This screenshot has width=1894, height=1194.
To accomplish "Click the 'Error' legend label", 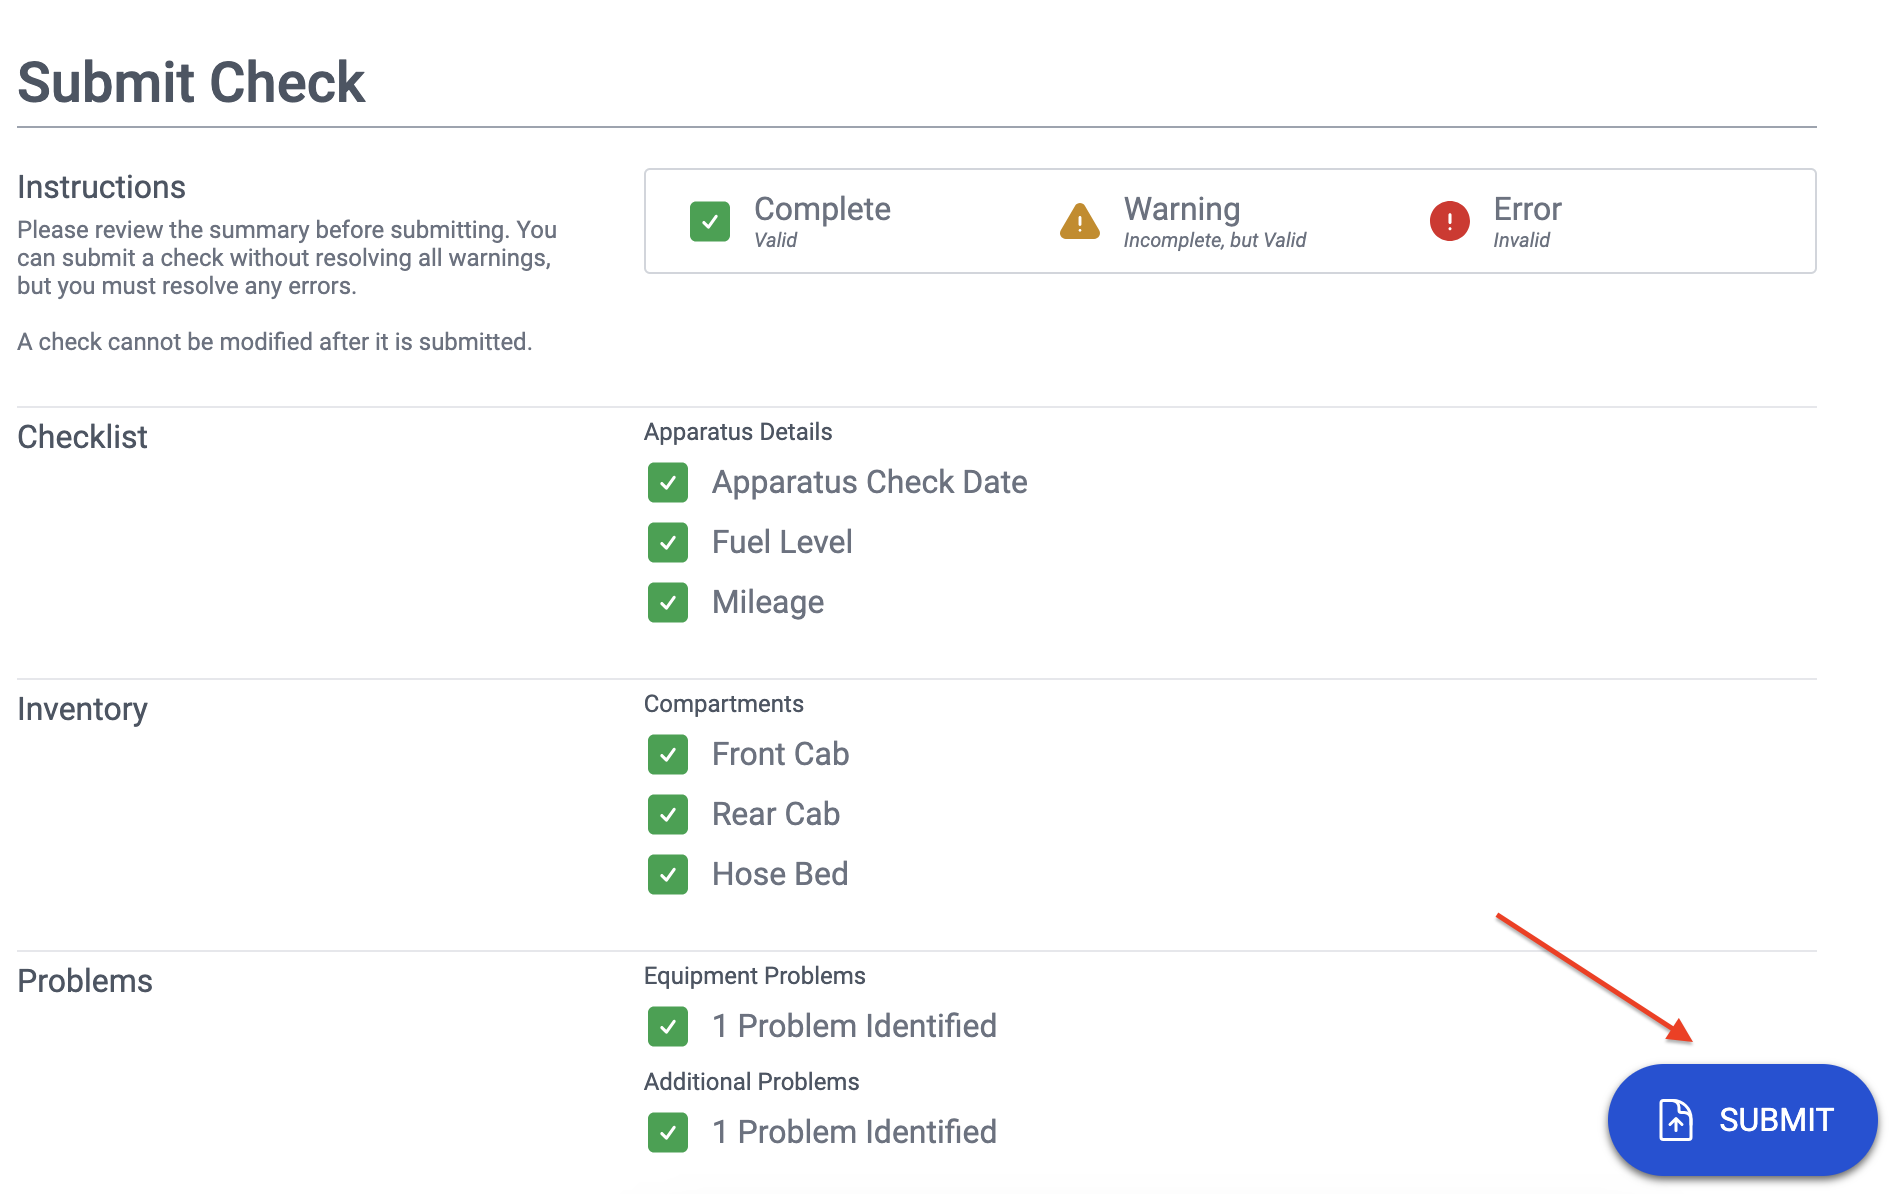I will [x=1527, y=209].
